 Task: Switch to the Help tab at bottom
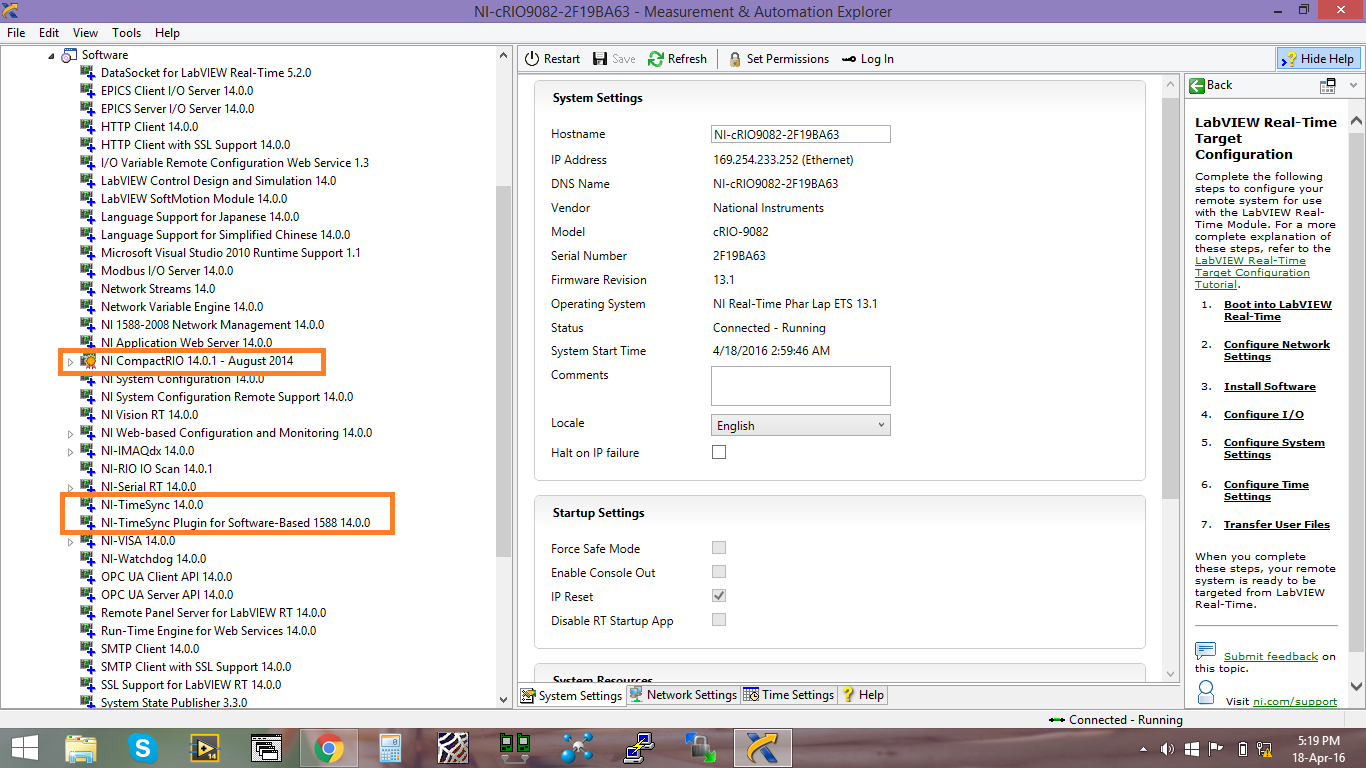pos(863,695)
